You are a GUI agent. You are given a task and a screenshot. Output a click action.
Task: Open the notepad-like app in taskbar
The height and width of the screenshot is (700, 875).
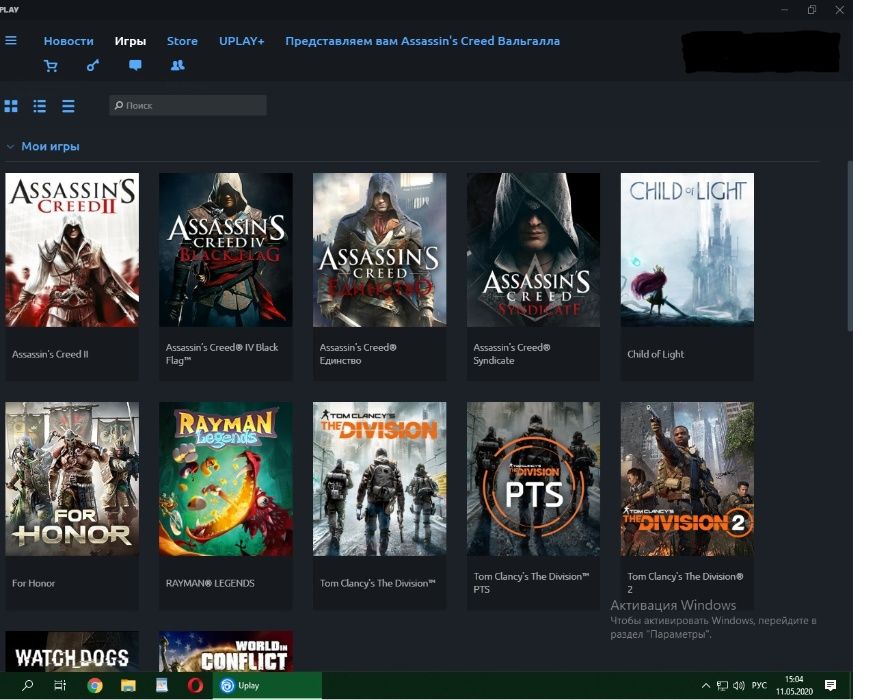[162, 685]
